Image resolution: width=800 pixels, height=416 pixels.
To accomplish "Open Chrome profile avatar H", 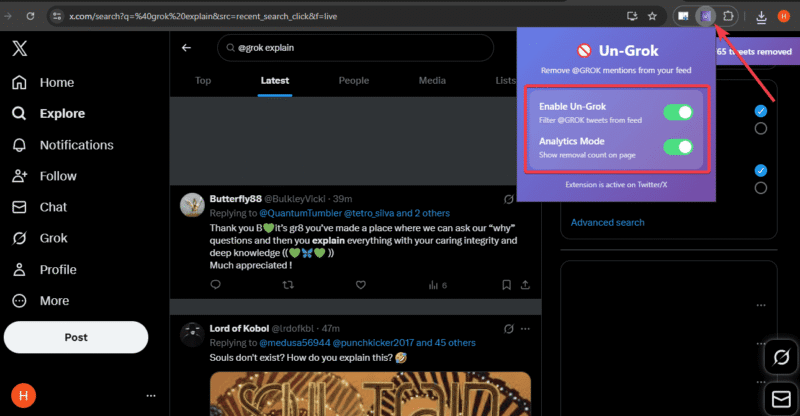I will (784, 16).
